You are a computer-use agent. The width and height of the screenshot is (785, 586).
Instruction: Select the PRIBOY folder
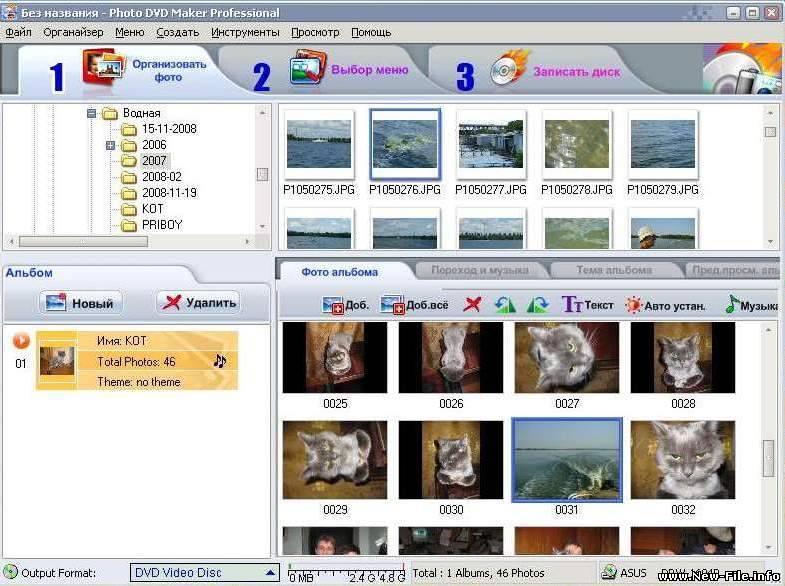162,225
